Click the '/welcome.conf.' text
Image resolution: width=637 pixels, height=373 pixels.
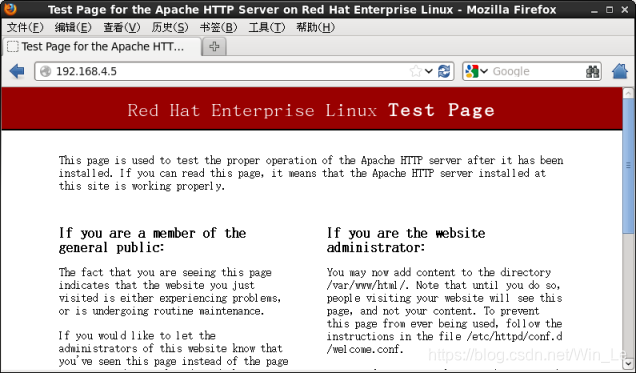point(365,349)
